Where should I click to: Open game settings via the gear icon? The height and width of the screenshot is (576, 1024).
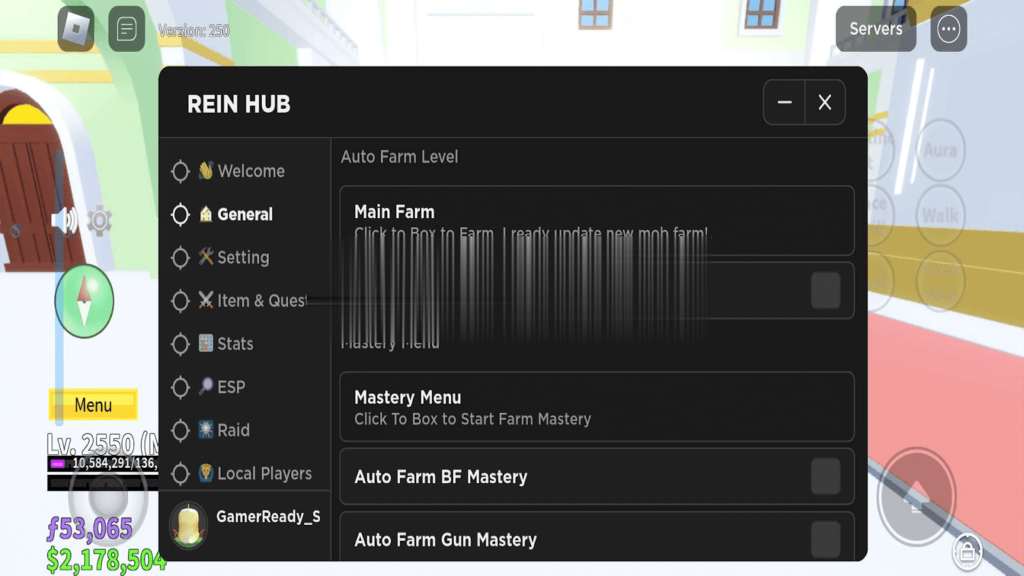coord(99,220)
